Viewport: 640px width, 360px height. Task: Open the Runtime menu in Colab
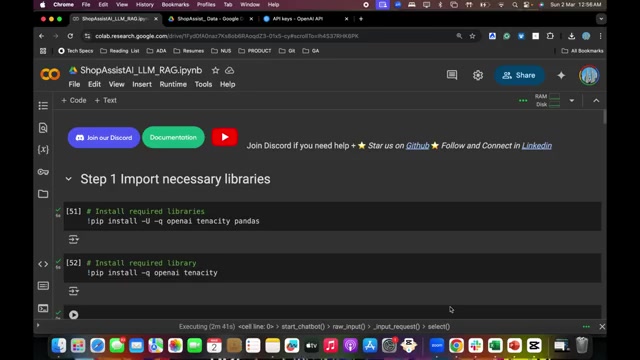pos(173,84)
